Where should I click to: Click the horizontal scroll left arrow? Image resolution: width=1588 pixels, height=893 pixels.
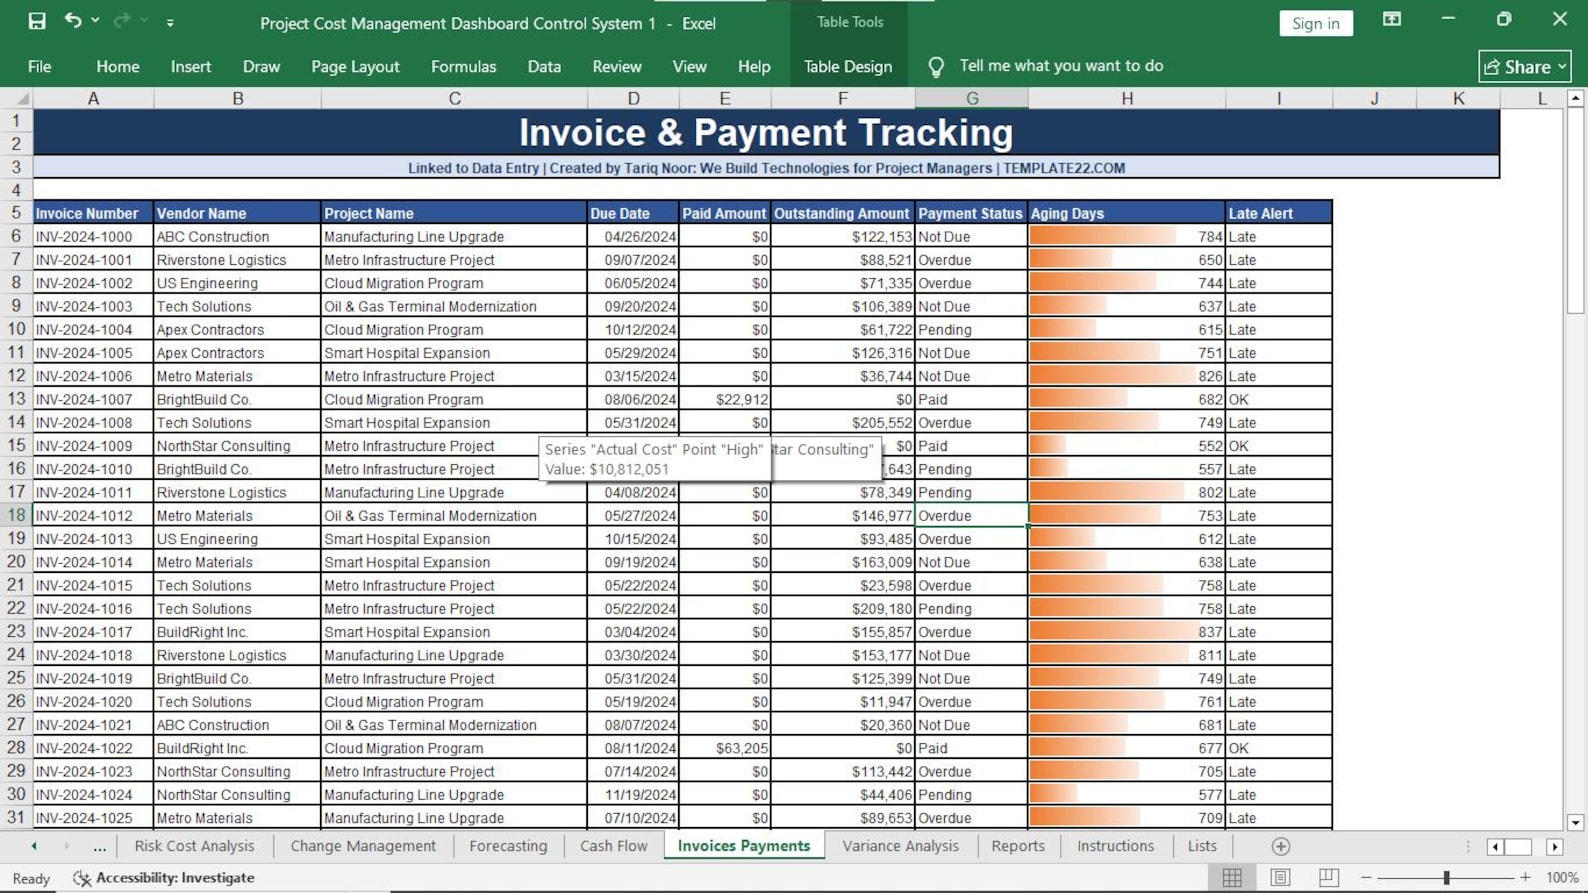(x=1495, y=847)
